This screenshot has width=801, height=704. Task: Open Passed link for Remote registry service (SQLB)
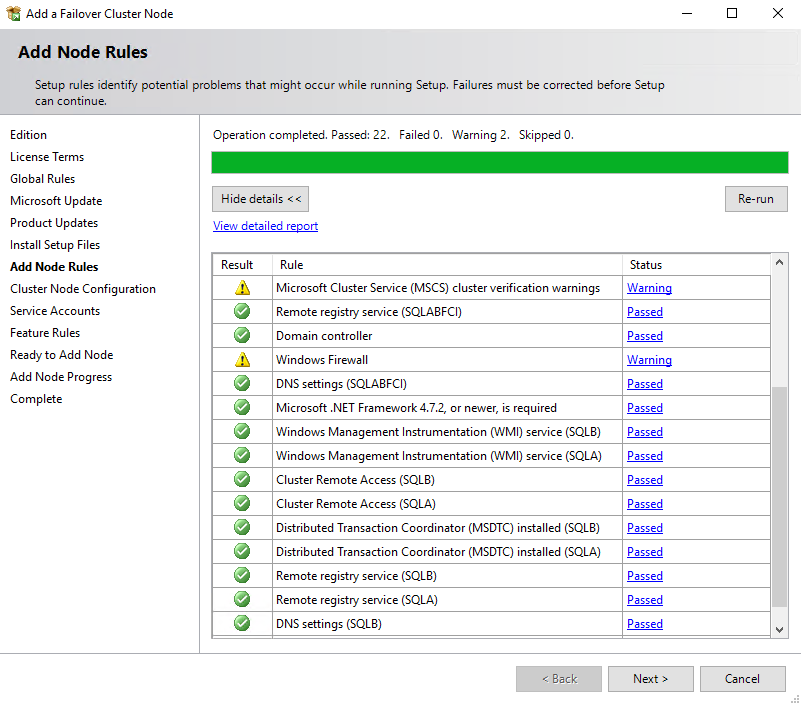pos(645,576)
